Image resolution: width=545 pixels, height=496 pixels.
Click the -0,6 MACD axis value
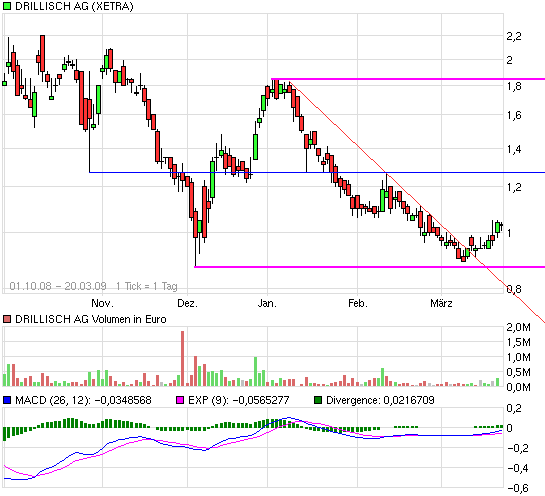tap(518, 488)
